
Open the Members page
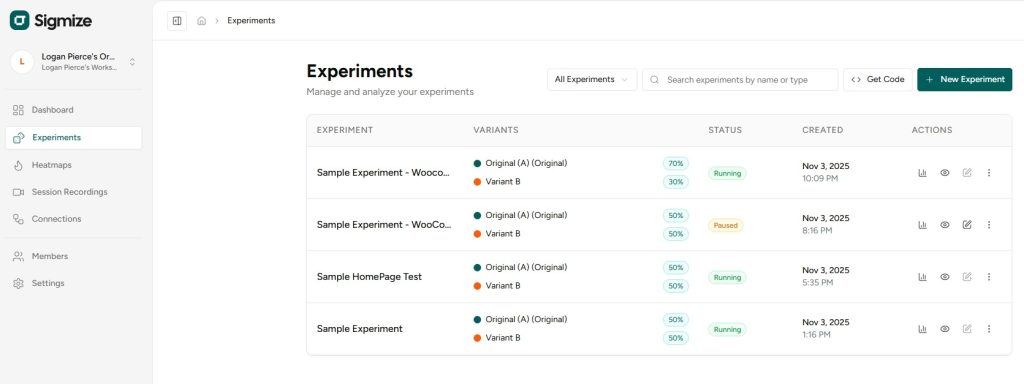74,256
